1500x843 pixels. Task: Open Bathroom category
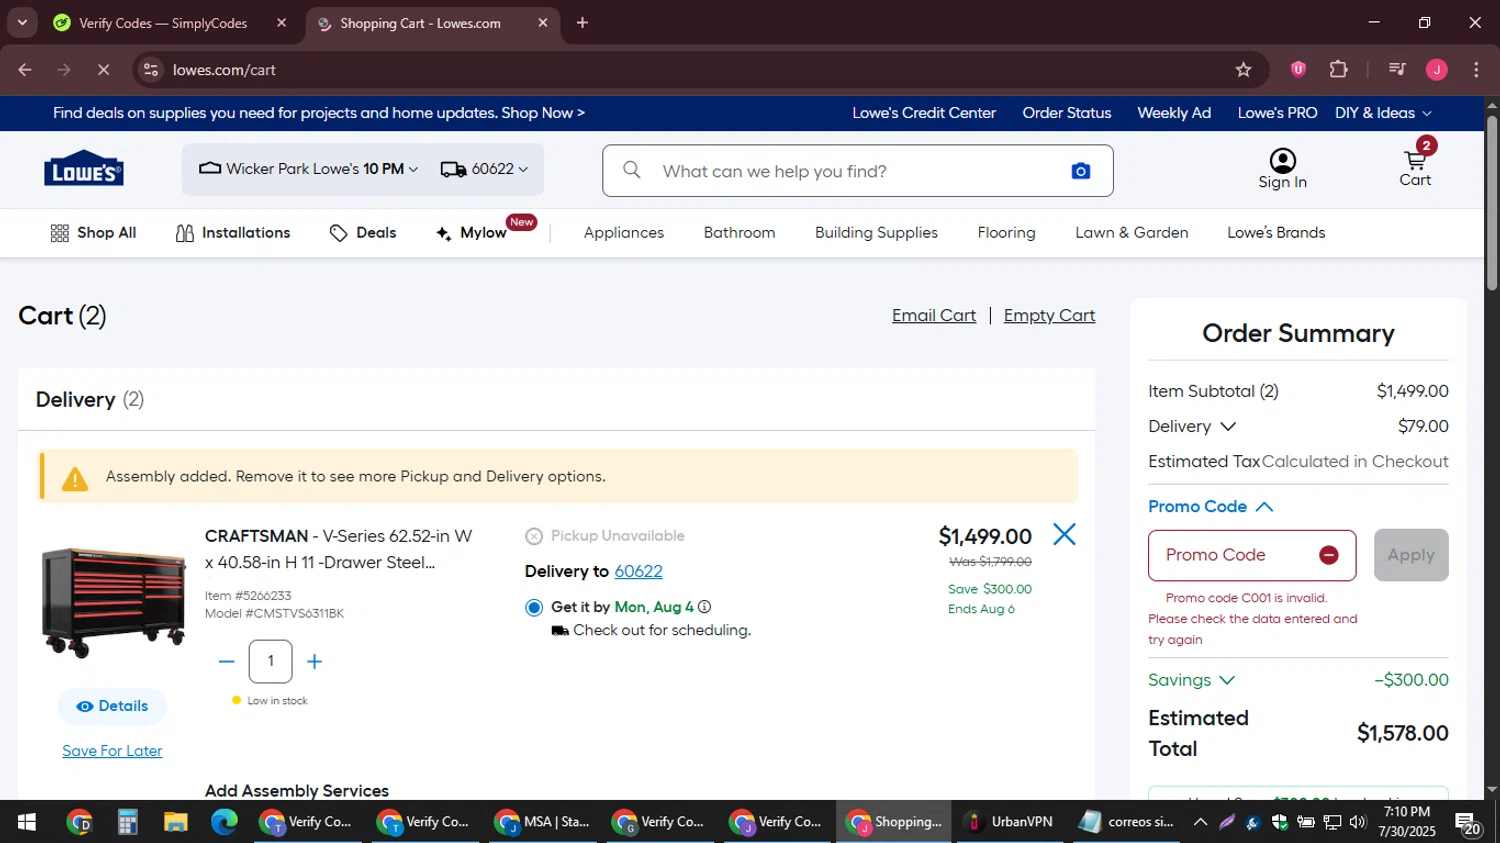point(739,233)
